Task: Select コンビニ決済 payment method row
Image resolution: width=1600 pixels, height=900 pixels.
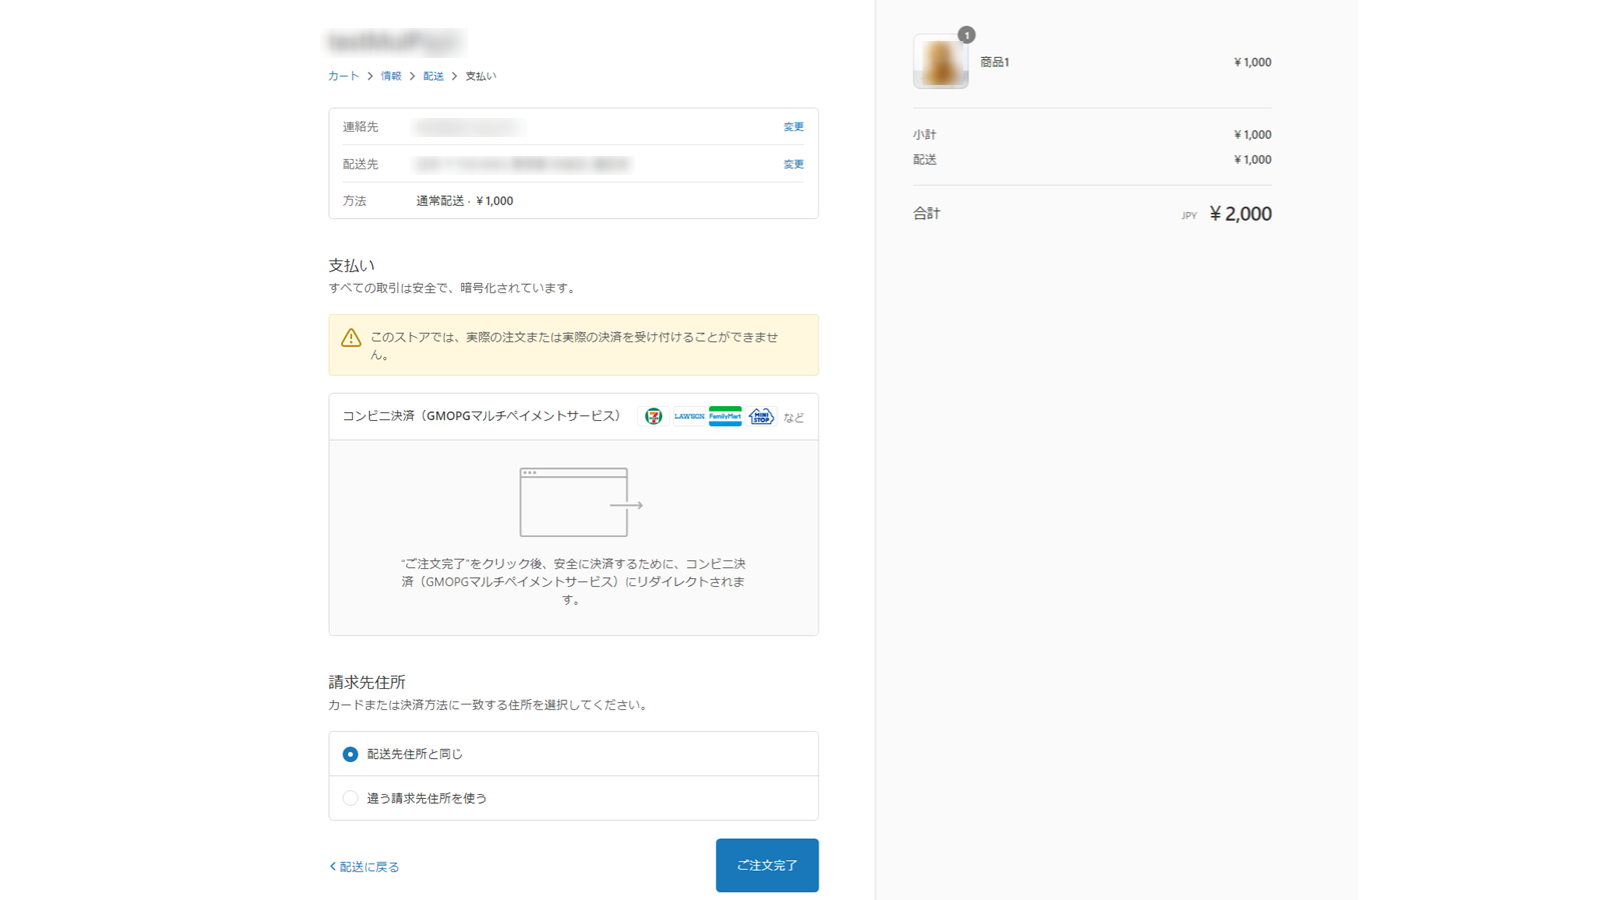Action: point(573,417)
